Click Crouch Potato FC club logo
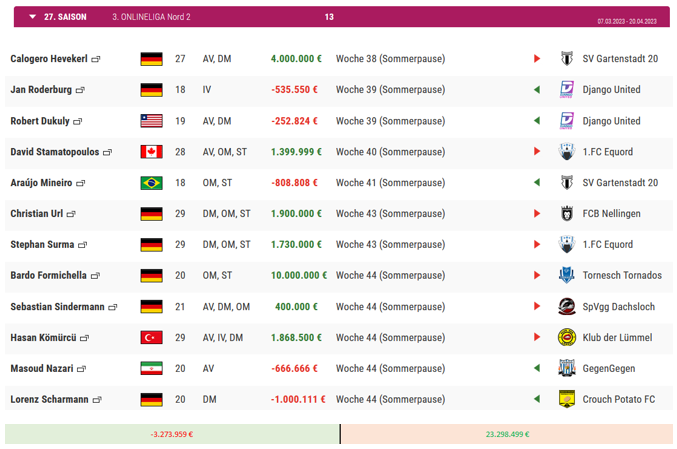 click(566, 399)
